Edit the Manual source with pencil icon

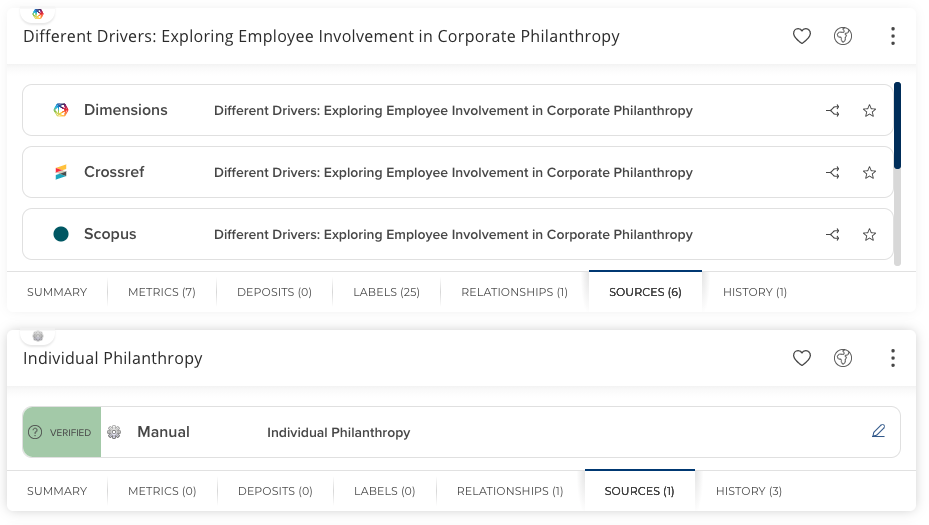click(x=878, y=432)
